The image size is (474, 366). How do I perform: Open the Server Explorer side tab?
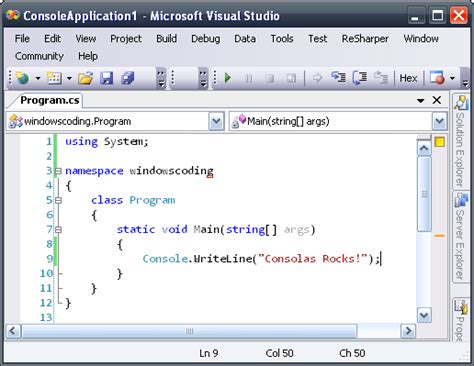coord(460,237)
